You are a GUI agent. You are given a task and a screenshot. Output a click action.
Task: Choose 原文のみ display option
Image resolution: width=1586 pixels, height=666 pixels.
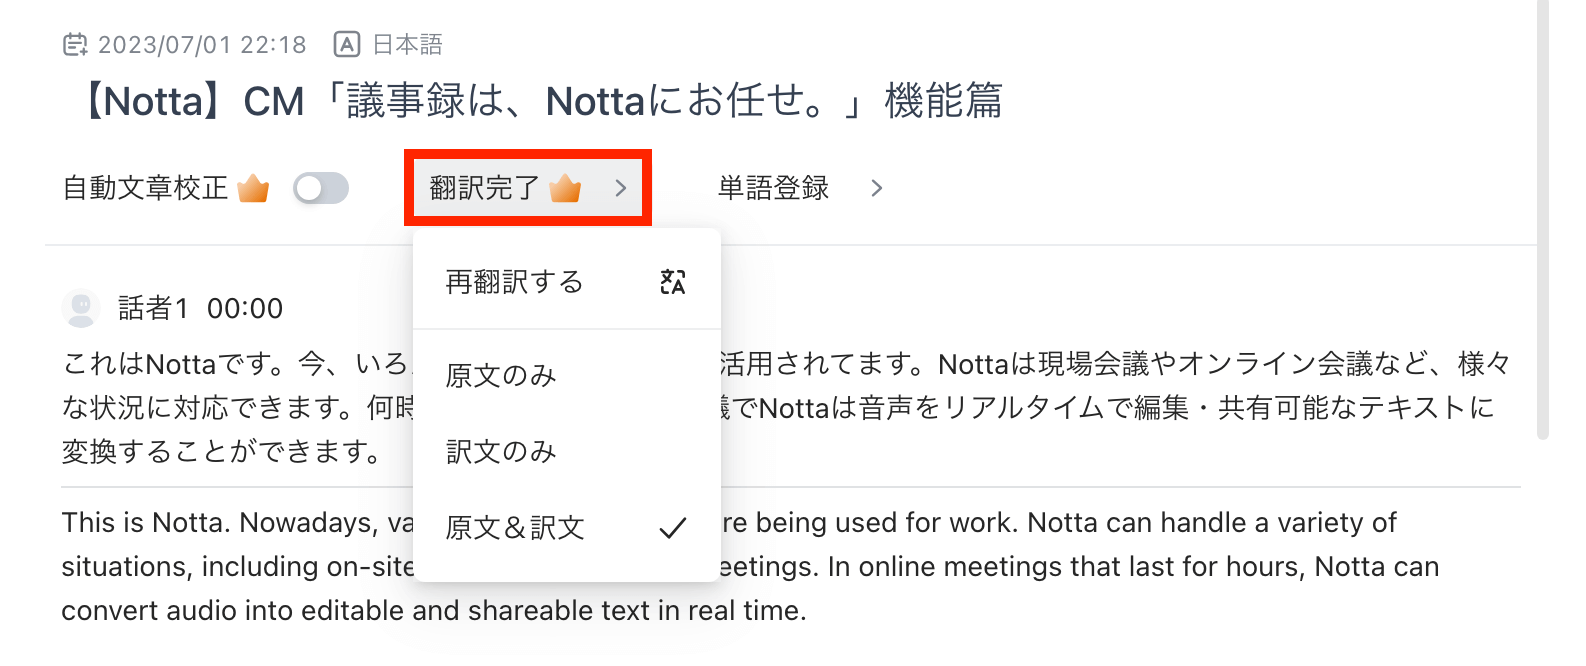pyautogui.click(x=566, y=376)
